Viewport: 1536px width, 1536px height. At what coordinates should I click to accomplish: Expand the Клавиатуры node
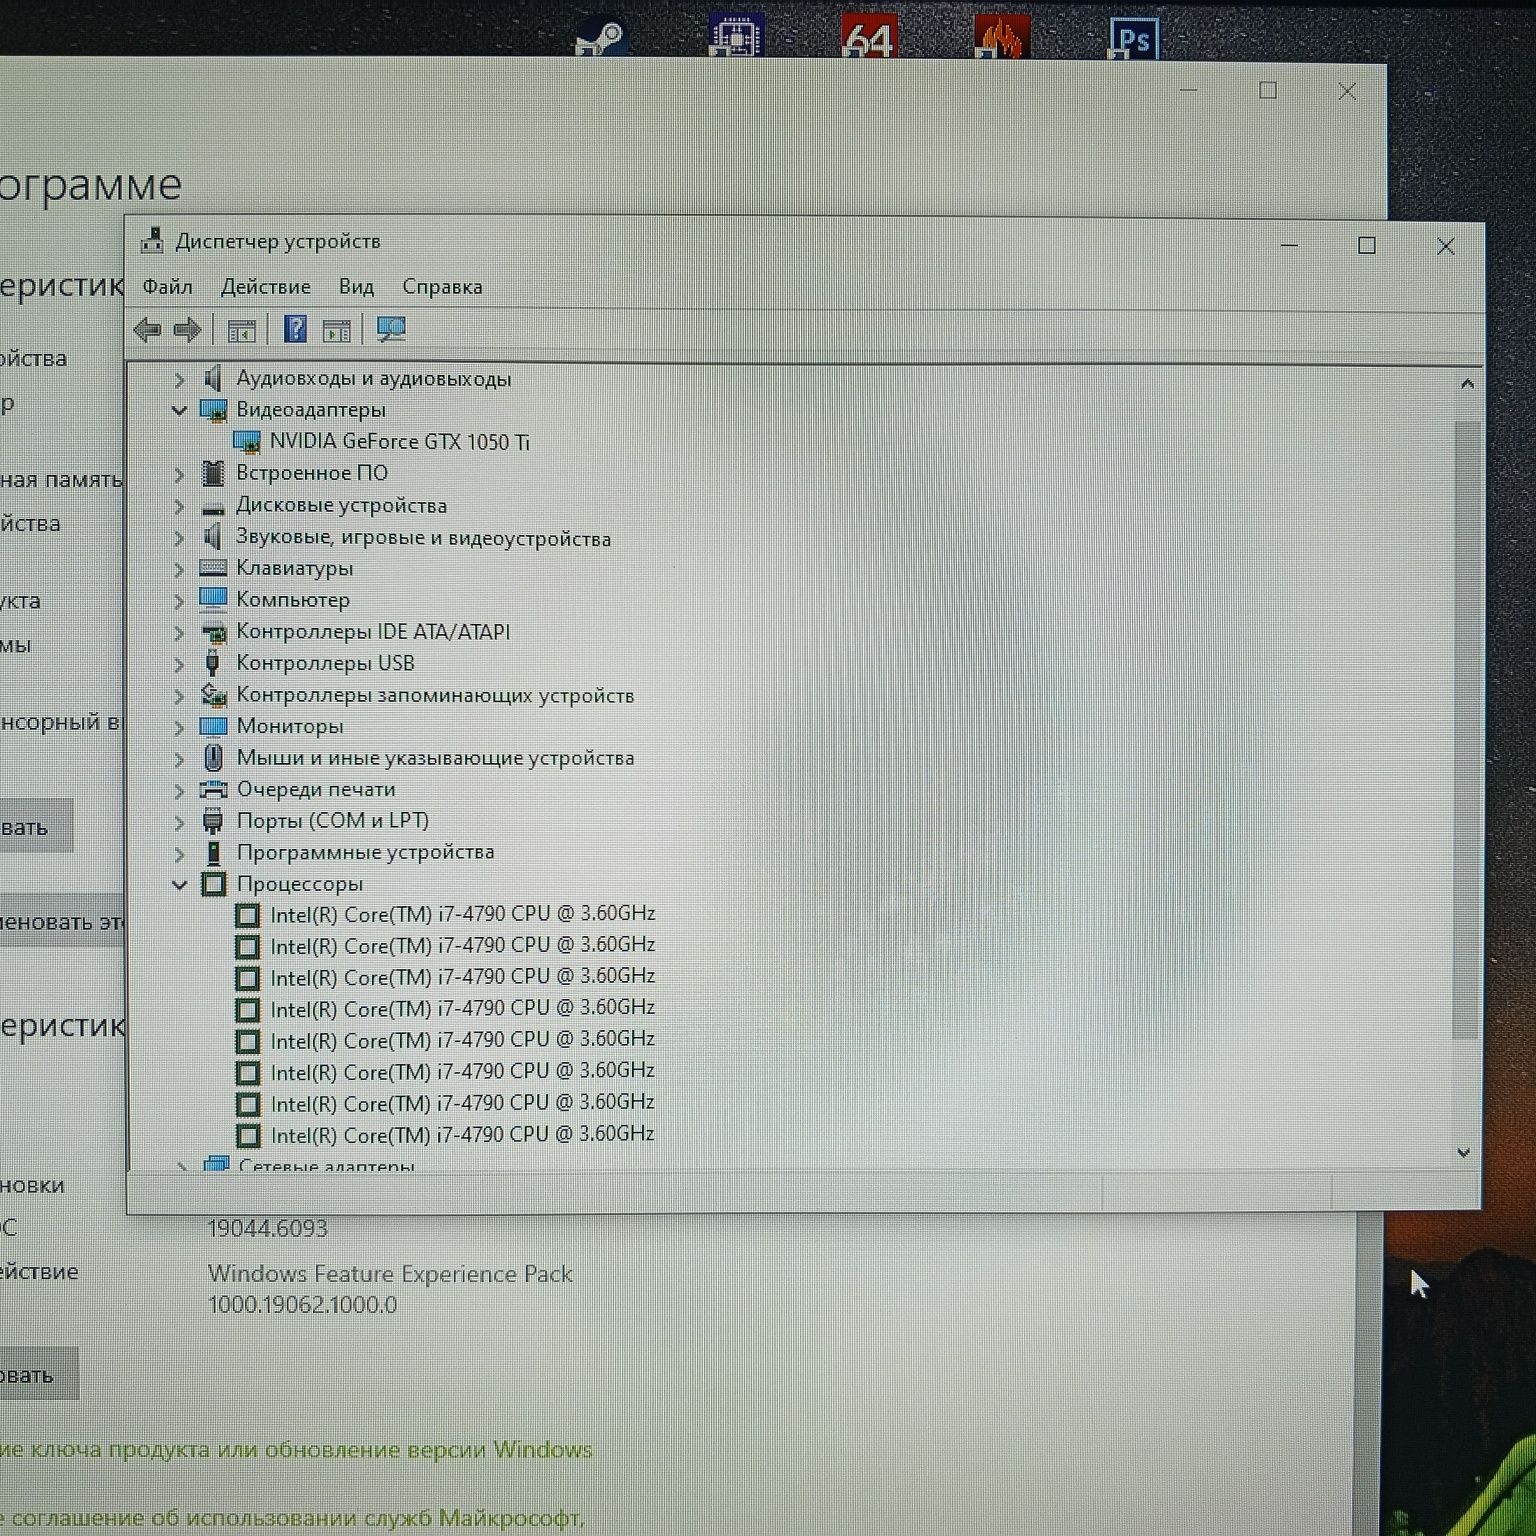point(179,570)
